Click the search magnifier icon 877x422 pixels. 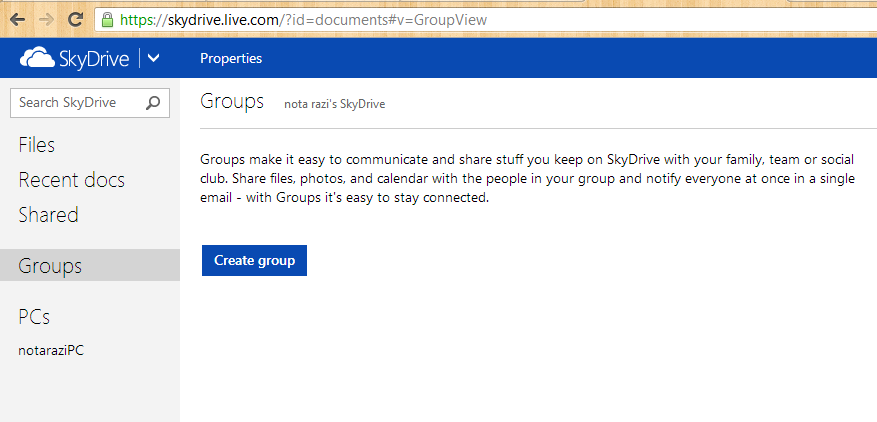153,103
